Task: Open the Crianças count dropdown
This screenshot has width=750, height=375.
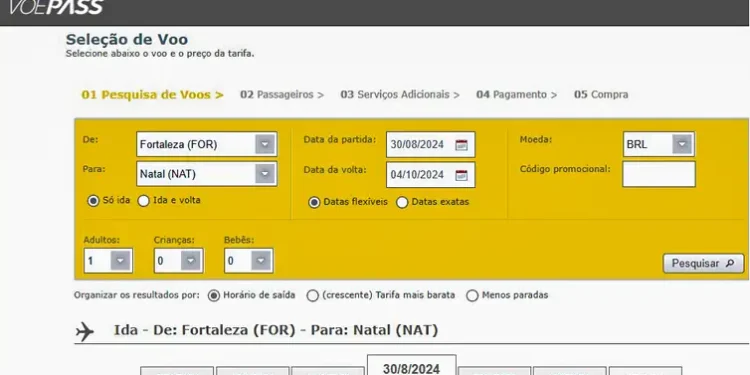Action: [x=178, y=261]
